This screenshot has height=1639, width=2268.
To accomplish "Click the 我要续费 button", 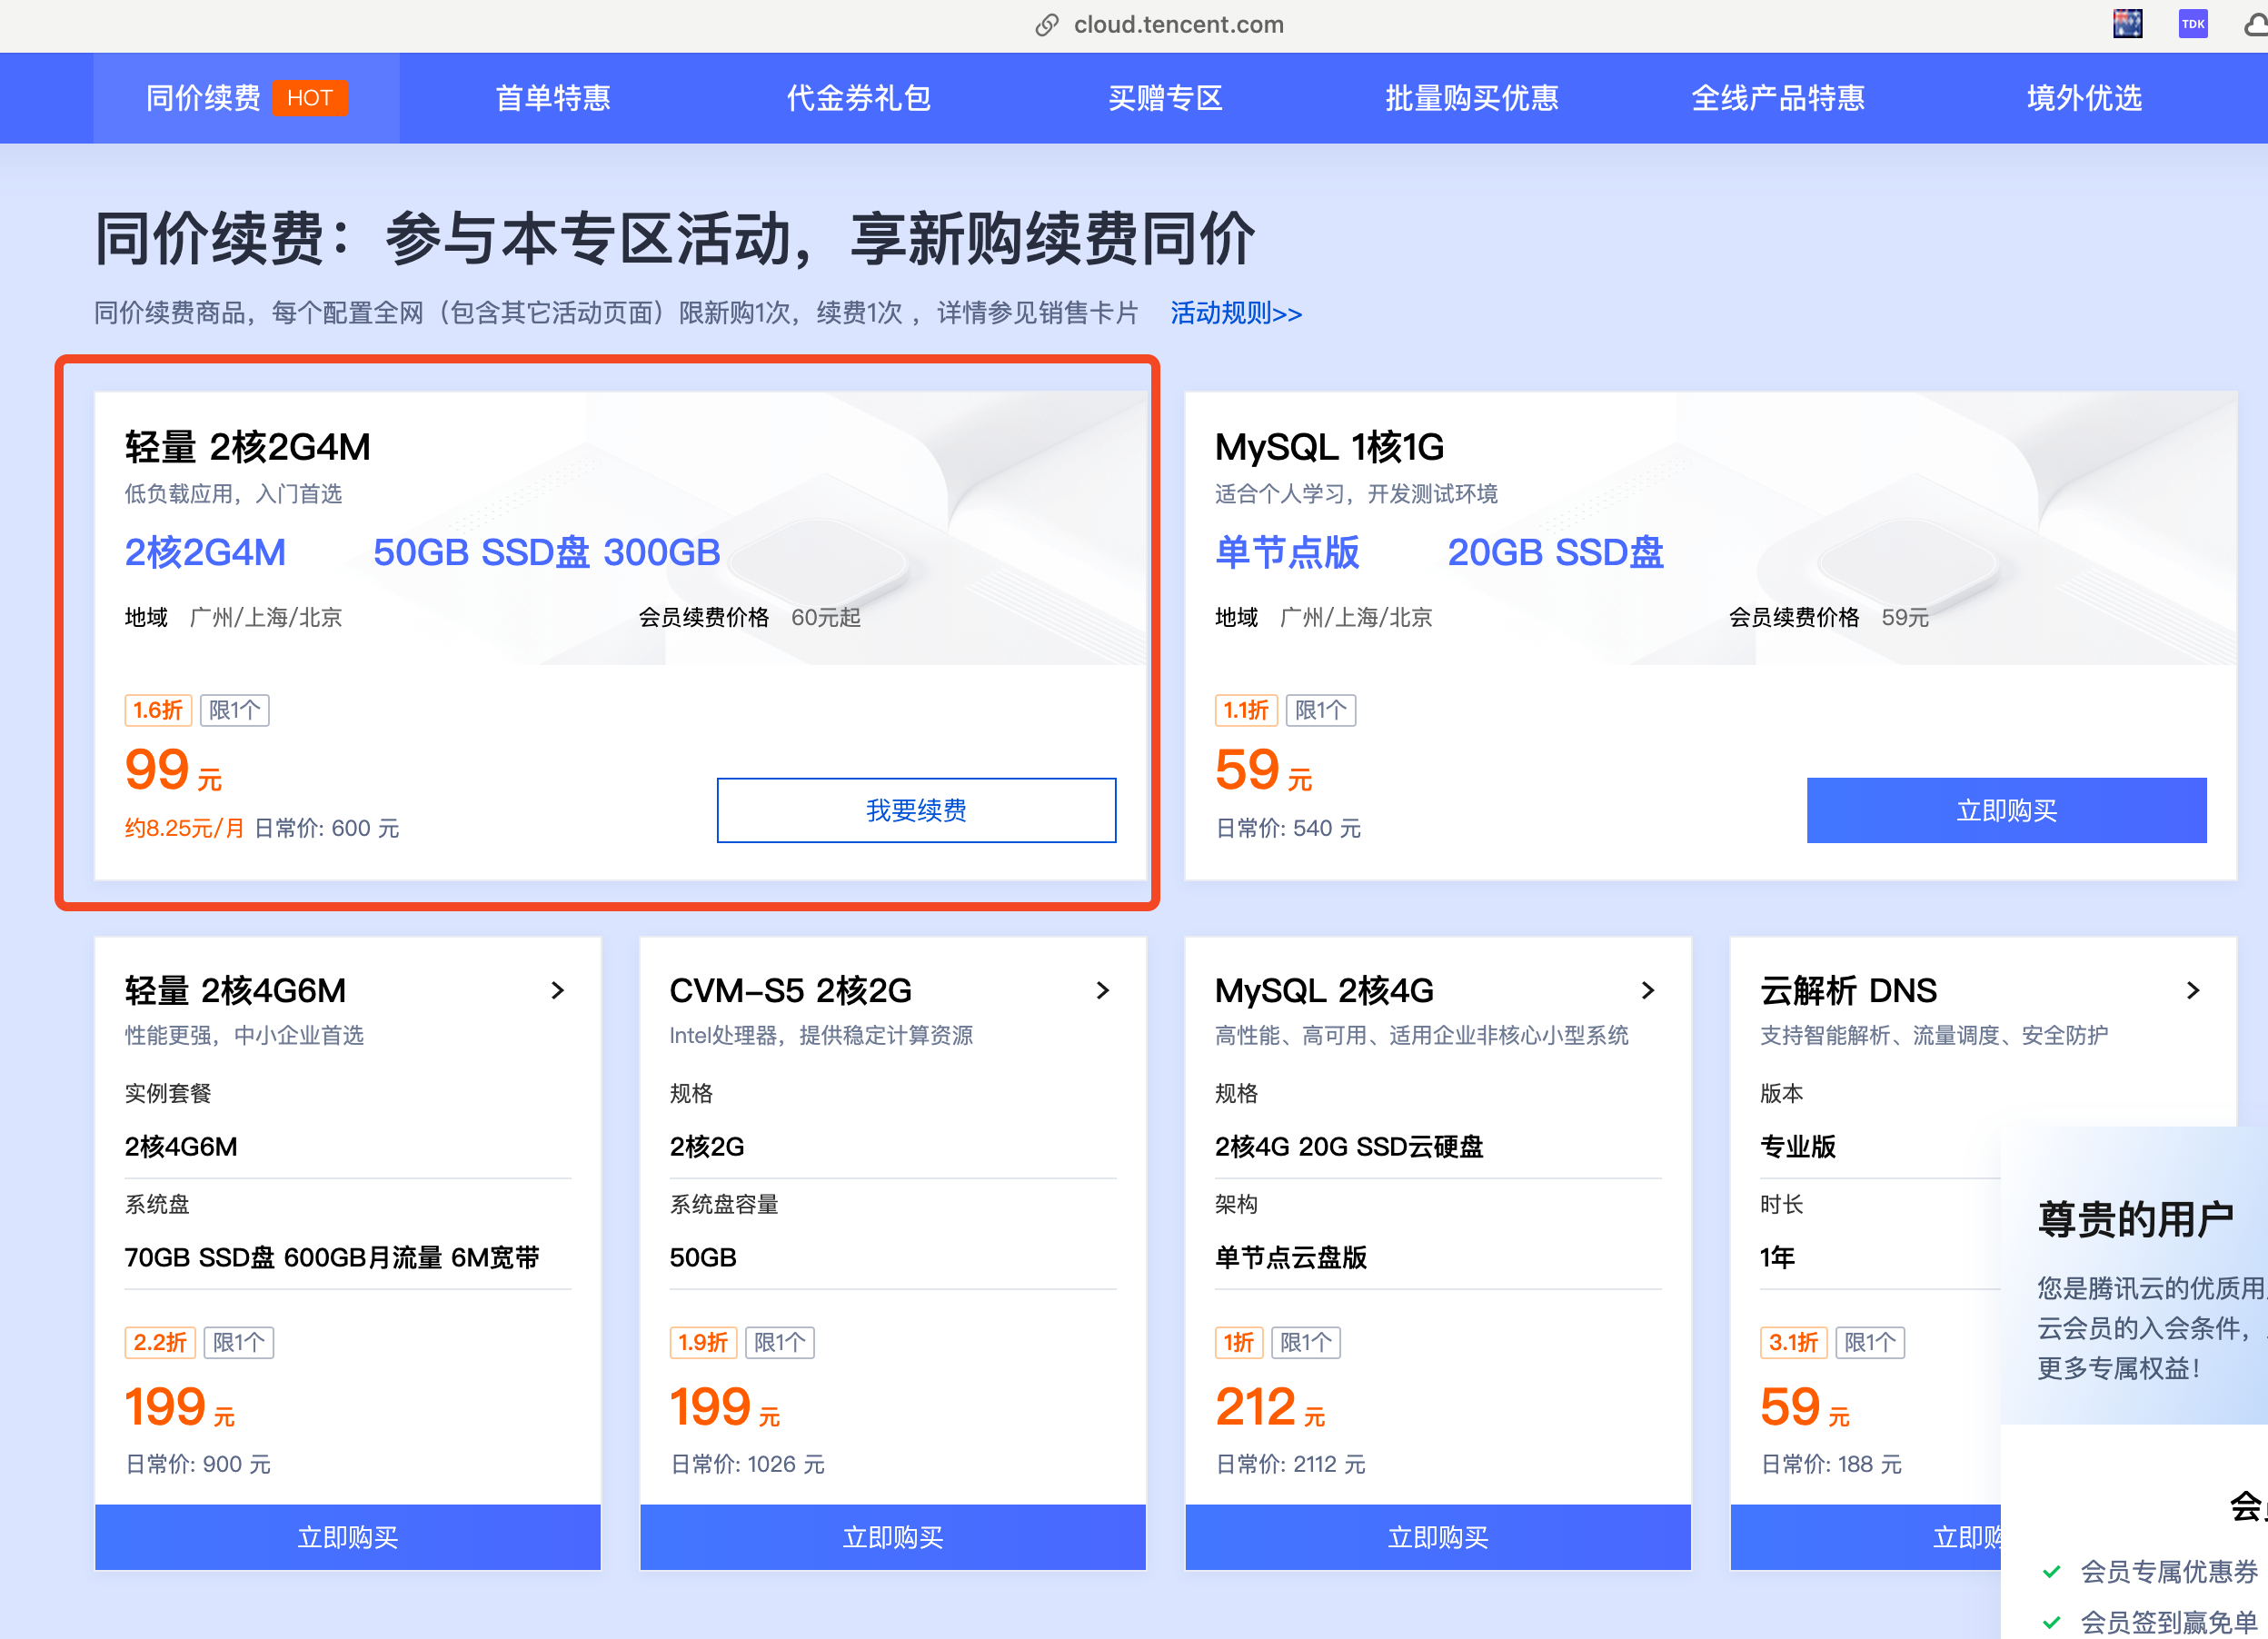I will coord(916,810).
